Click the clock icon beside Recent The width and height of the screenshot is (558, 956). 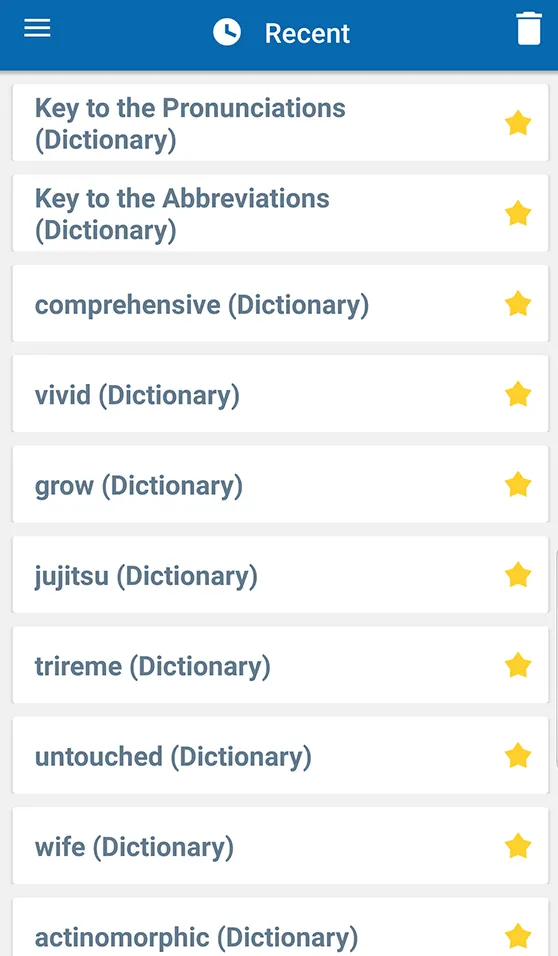click(227, 32)
